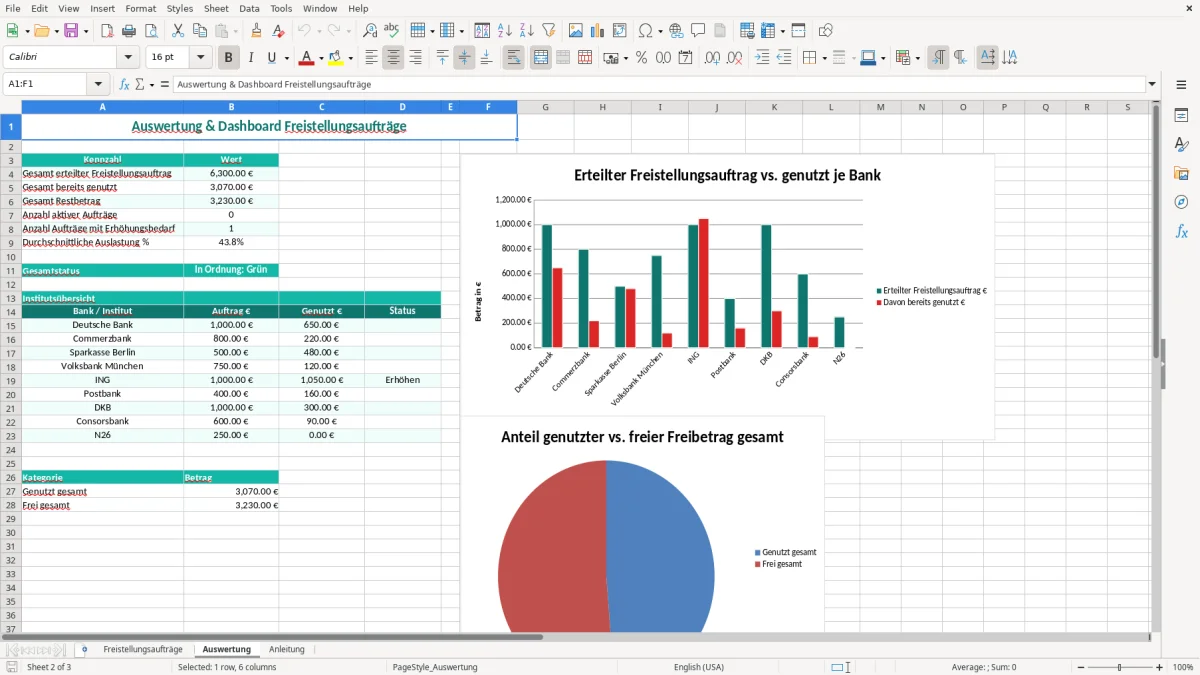Toggle Left-To-Right text direction
The height and width of the screenshot is (675, 1200).
(938, 58)
